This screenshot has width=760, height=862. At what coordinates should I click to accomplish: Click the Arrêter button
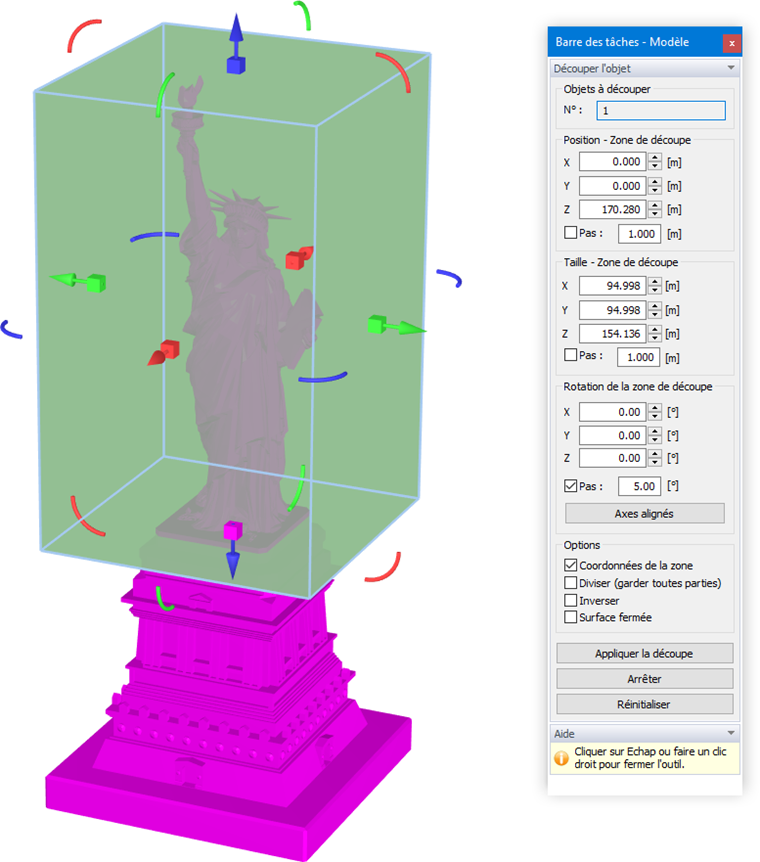(x=645, y=679)
